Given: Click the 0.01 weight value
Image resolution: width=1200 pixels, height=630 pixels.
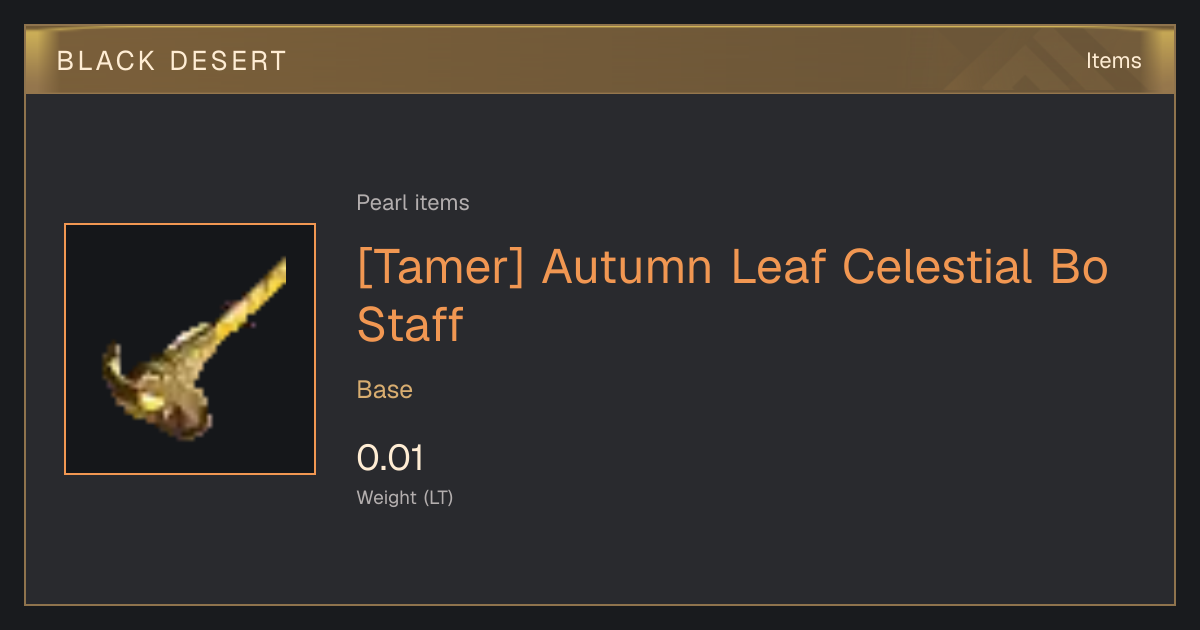Looking at the screenshot, I should [x=390, y=458].
